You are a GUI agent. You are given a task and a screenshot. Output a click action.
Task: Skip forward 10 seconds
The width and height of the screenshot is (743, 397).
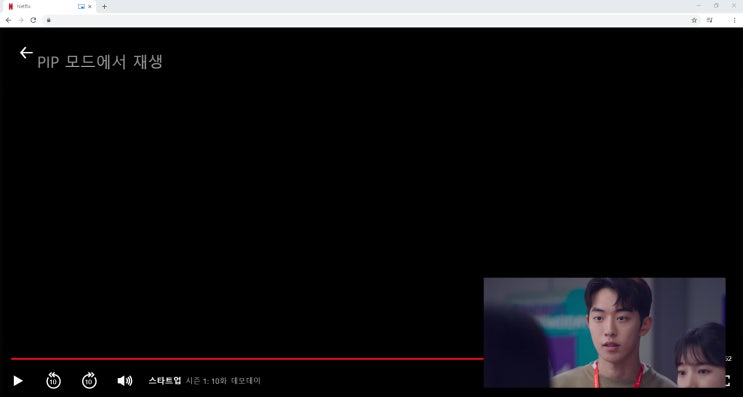(x=89, y=380)
